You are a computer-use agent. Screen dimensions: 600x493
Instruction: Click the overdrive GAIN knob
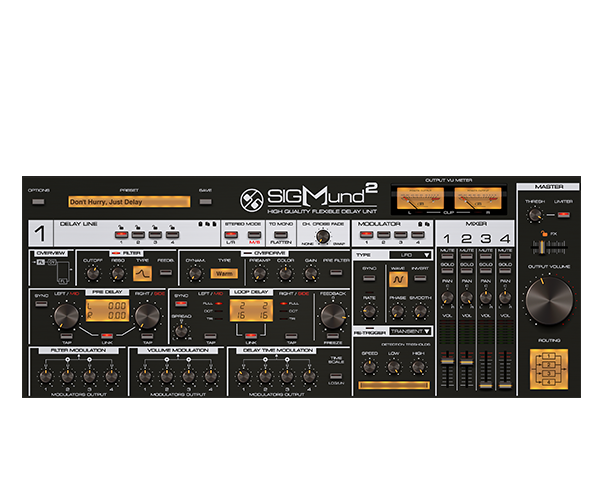tap(310, 273)
